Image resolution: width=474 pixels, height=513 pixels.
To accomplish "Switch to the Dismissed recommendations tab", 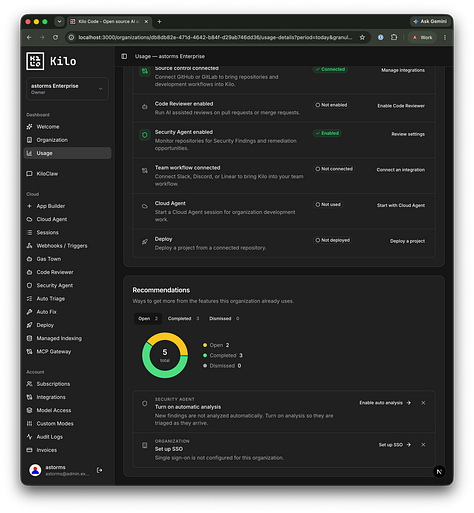I will tap(224, 319).
